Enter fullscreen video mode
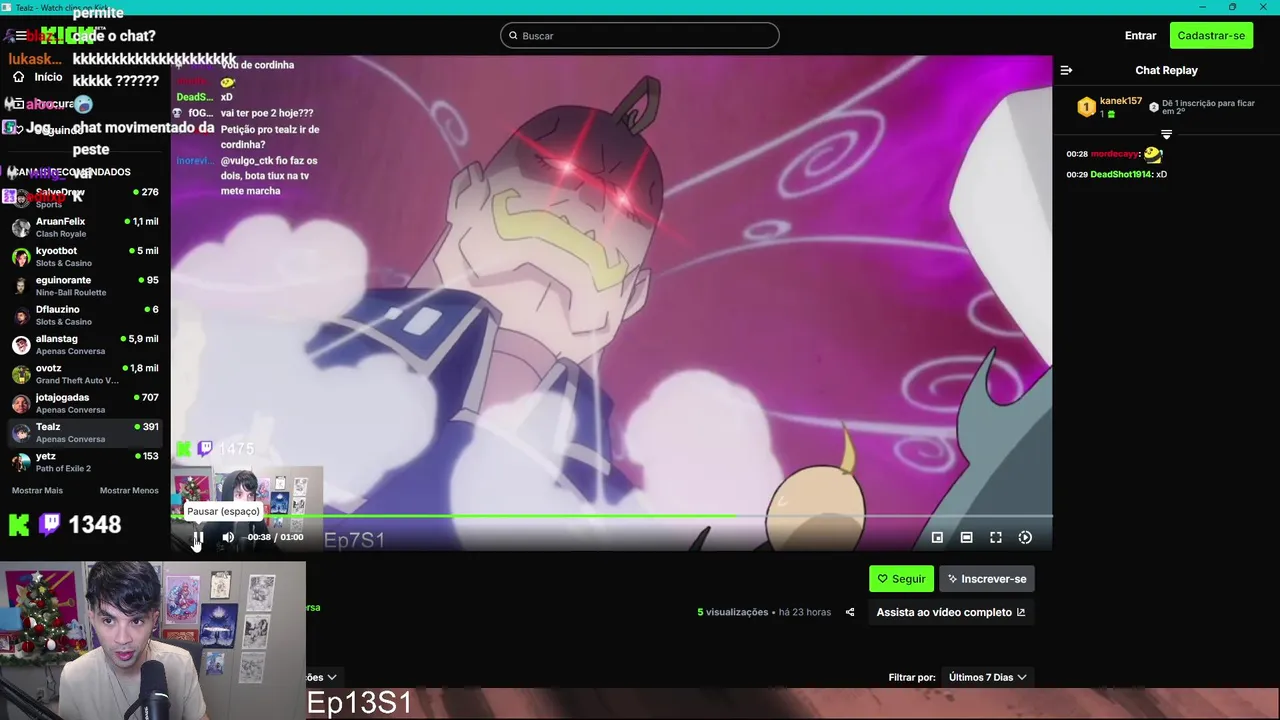The width and height of the screenshot is (1280, 720). 996,537
